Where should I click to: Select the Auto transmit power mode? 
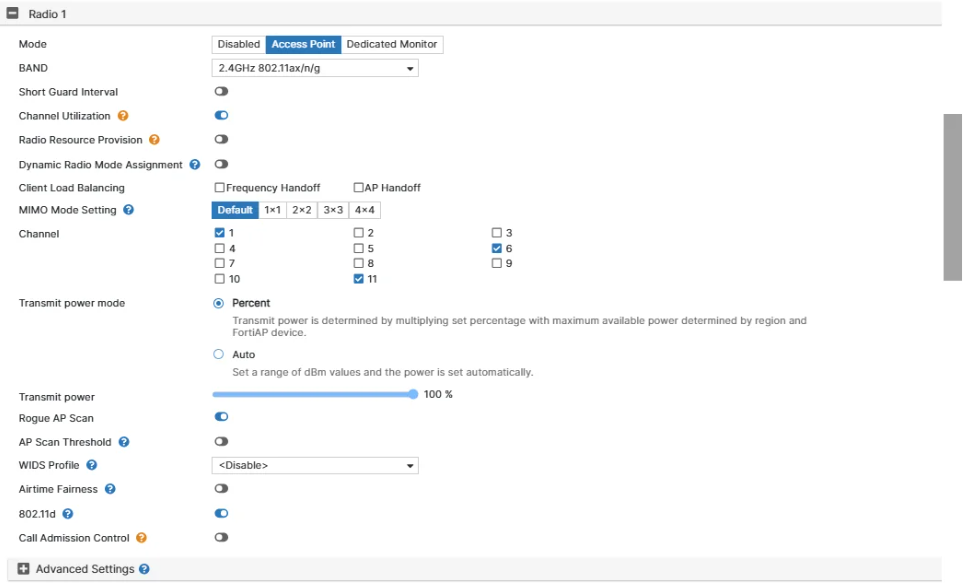pyautogui.click(x=219, y=354)
